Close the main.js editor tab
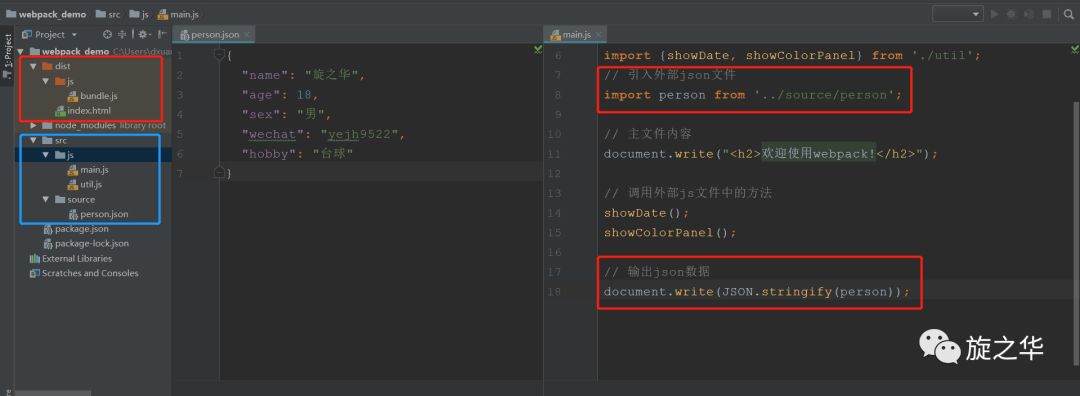The width and height of the screenshot is (1080, 396). click(x=599, y=34)
